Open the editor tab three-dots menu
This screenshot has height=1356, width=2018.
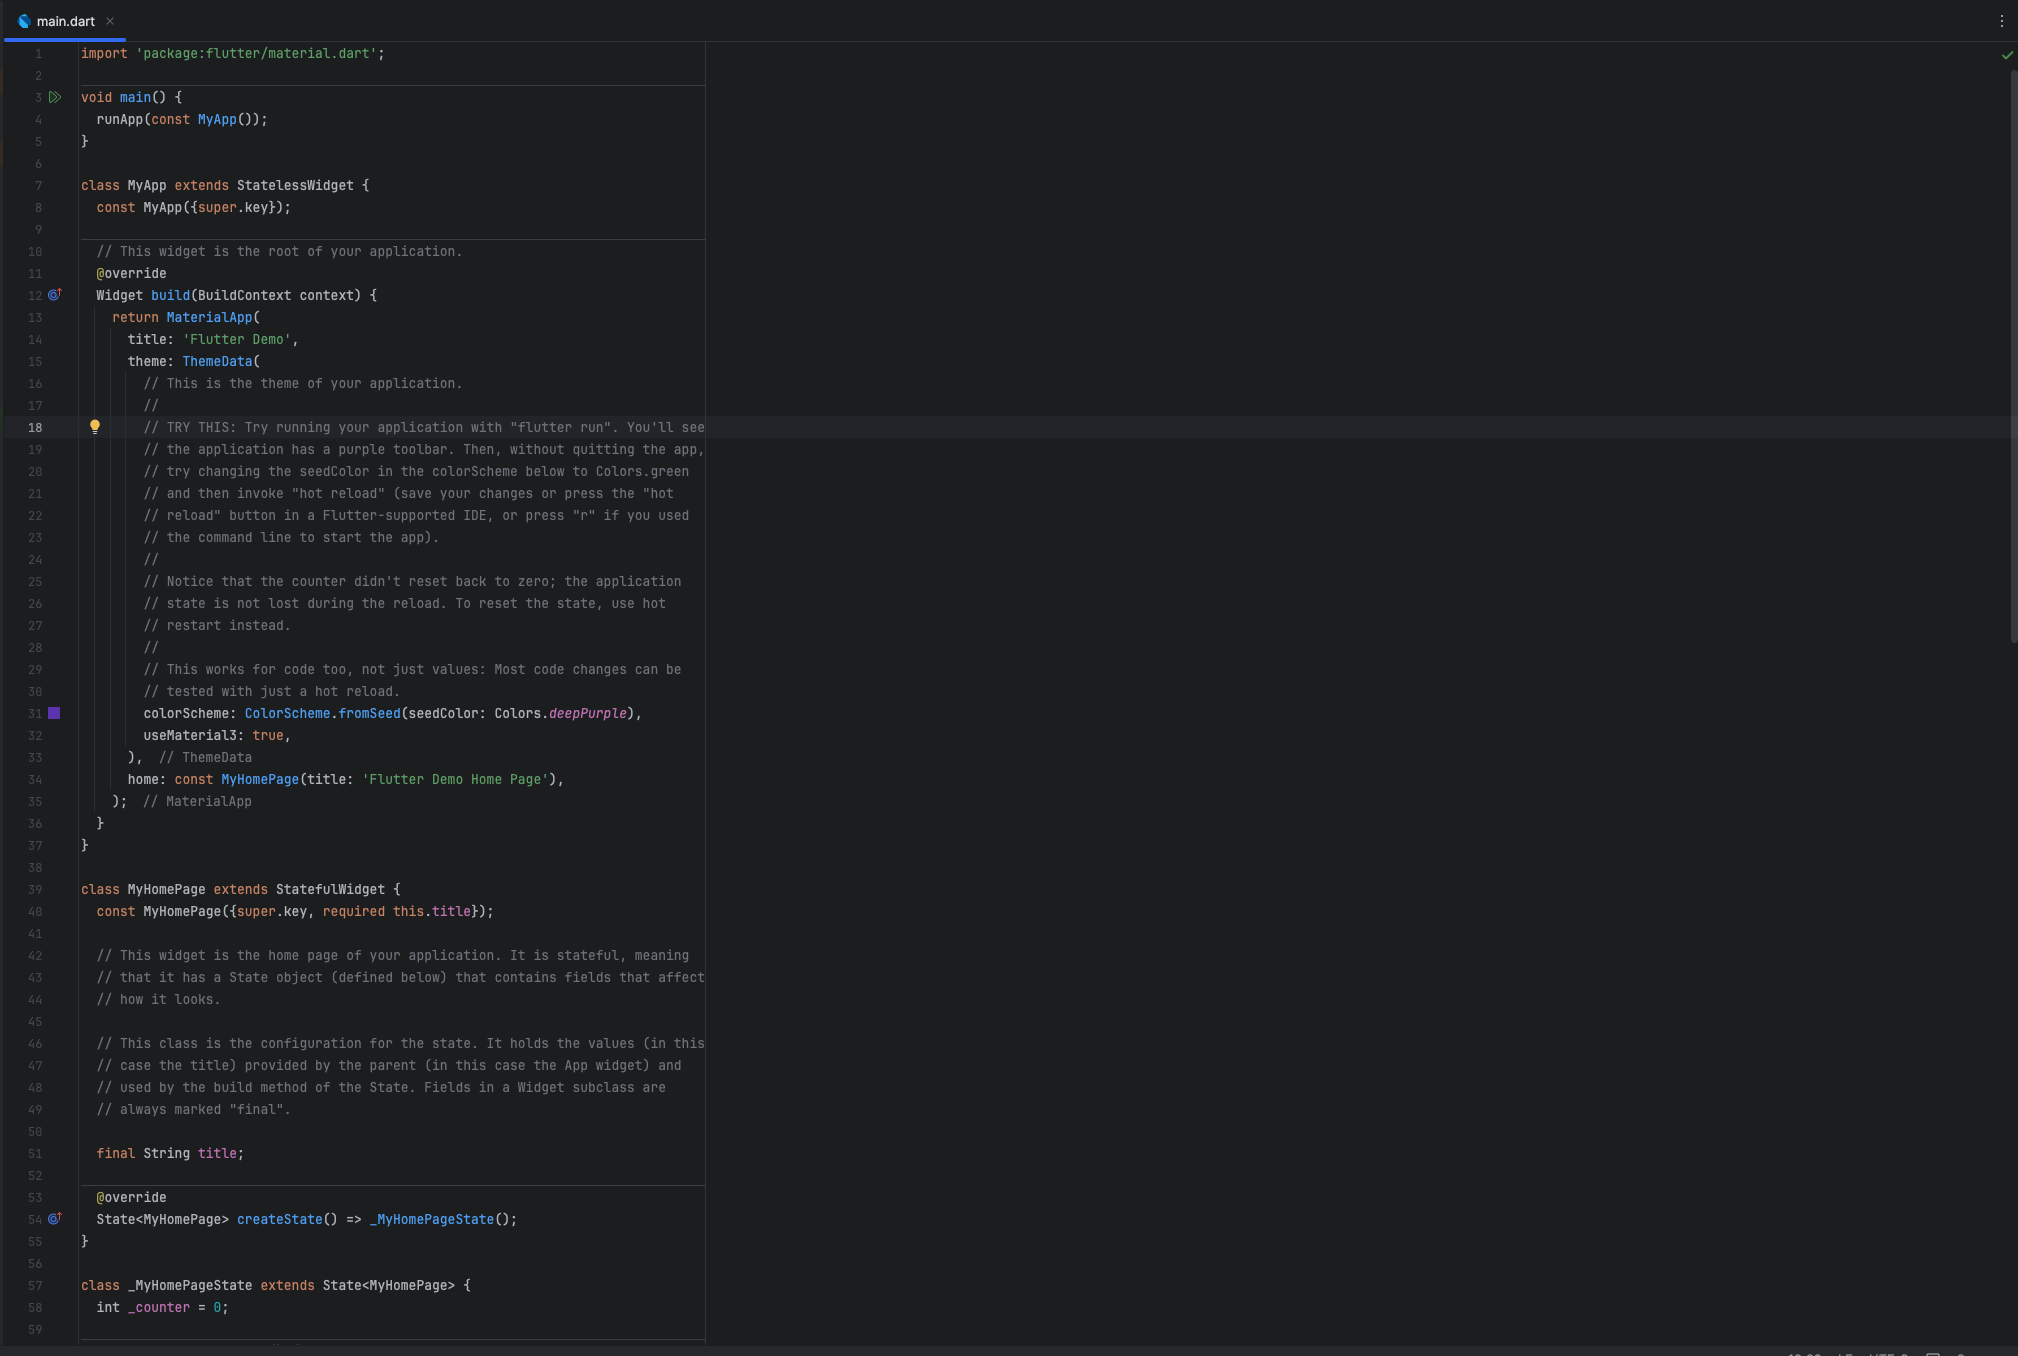2001,21
